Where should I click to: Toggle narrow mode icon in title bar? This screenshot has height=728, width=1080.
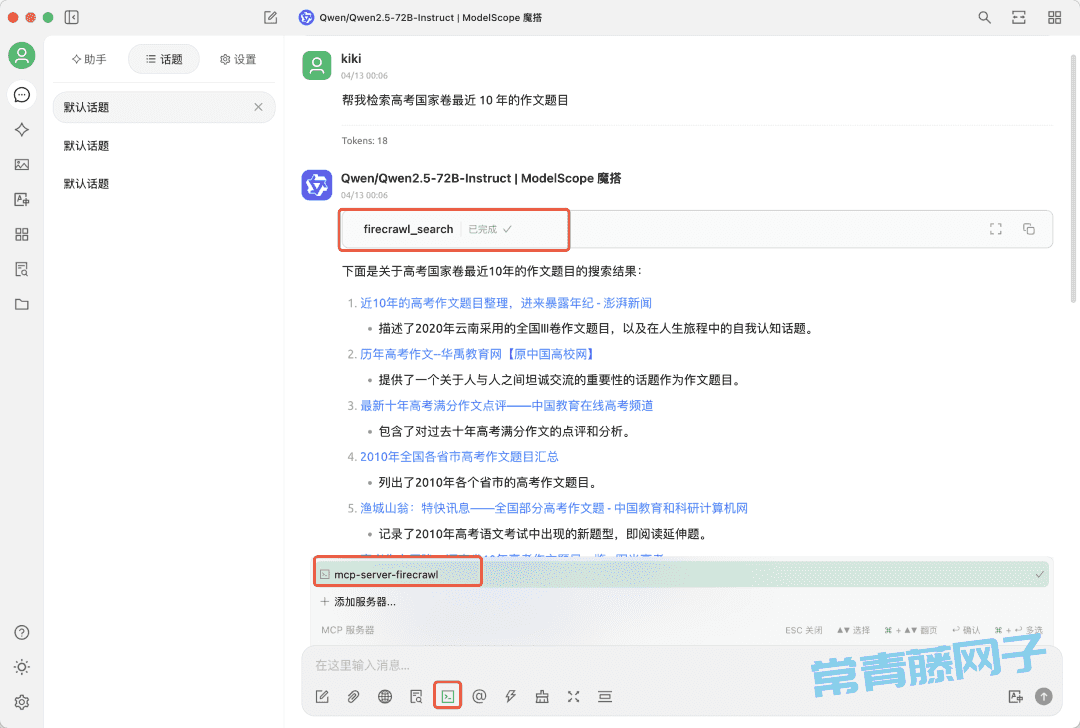pyautogui.click(x=1019, y=17)
